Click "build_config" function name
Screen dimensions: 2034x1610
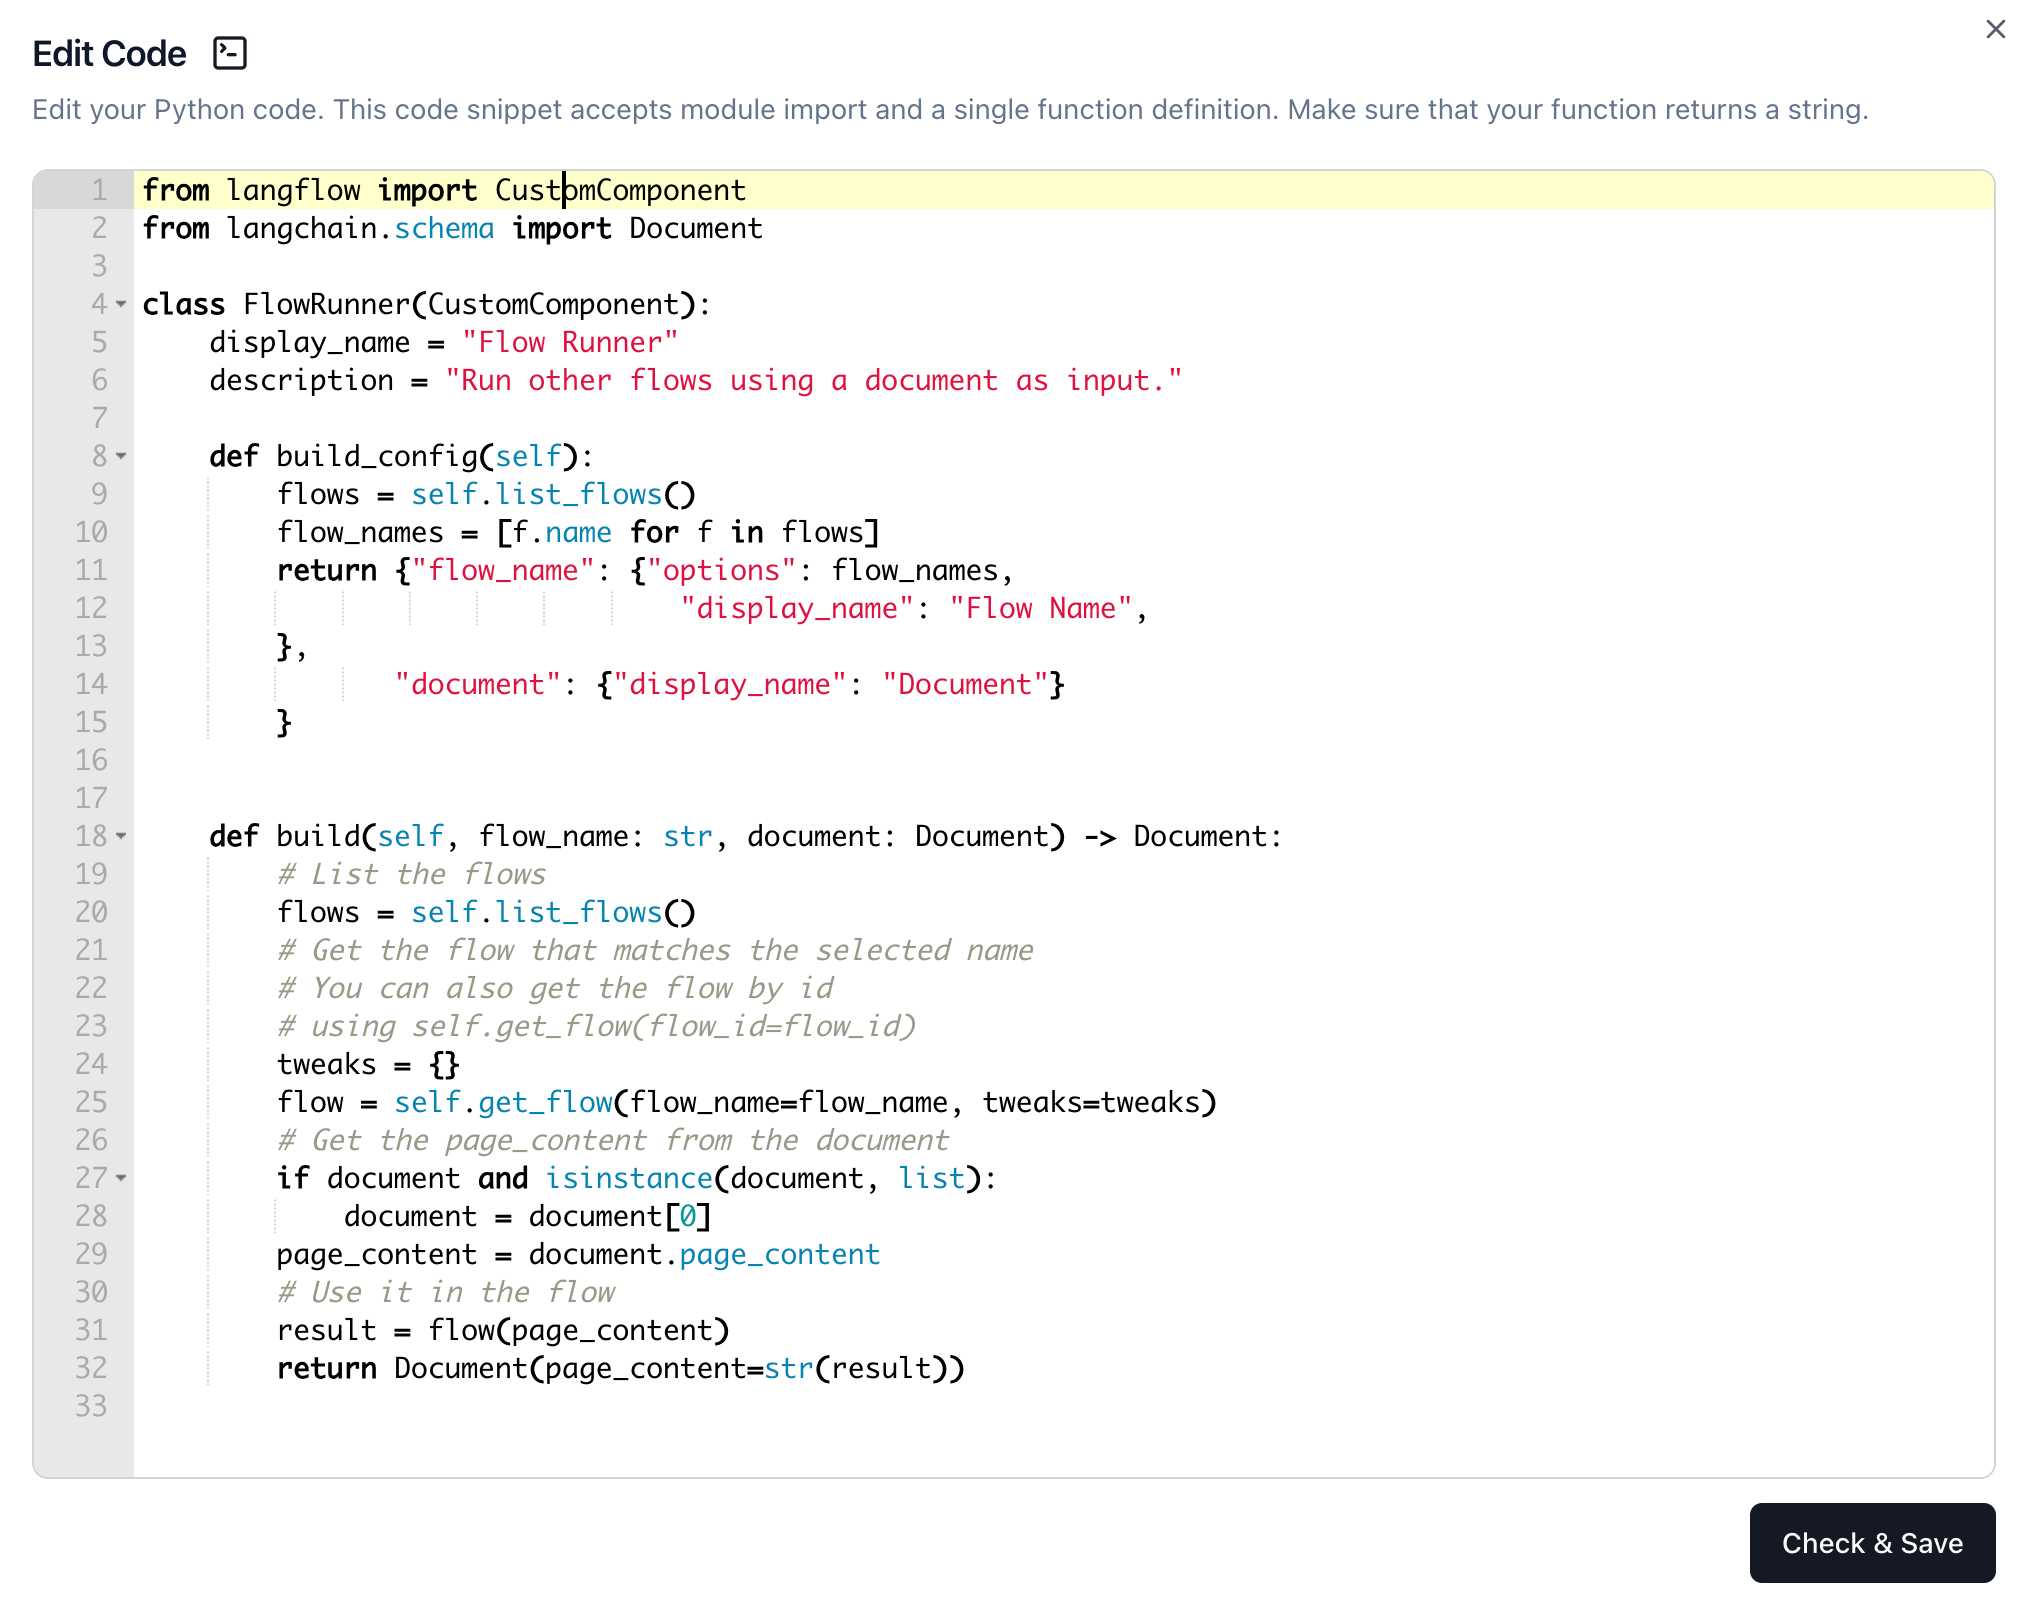377,456
